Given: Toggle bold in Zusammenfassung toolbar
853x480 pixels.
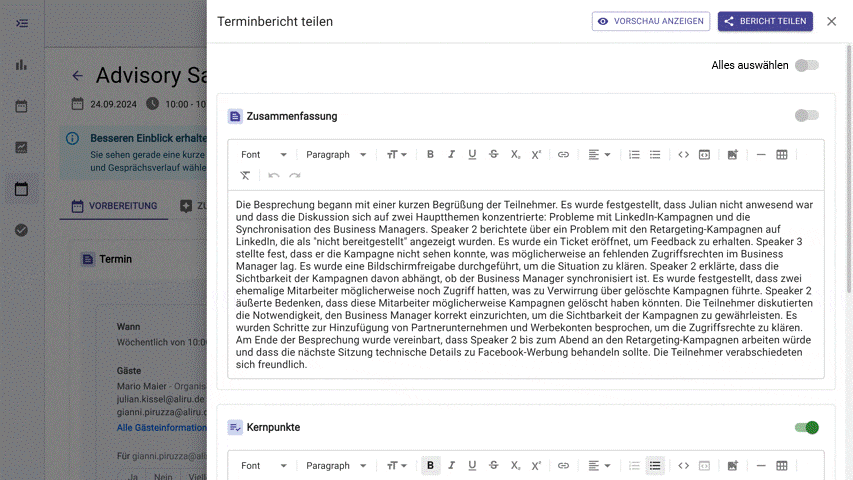Looking at the screenshot, I should pyautogui.click(x=430, y=155).
